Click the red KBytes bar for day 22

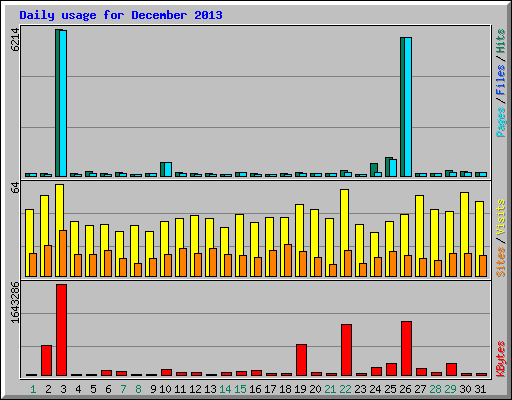(346, 350)
